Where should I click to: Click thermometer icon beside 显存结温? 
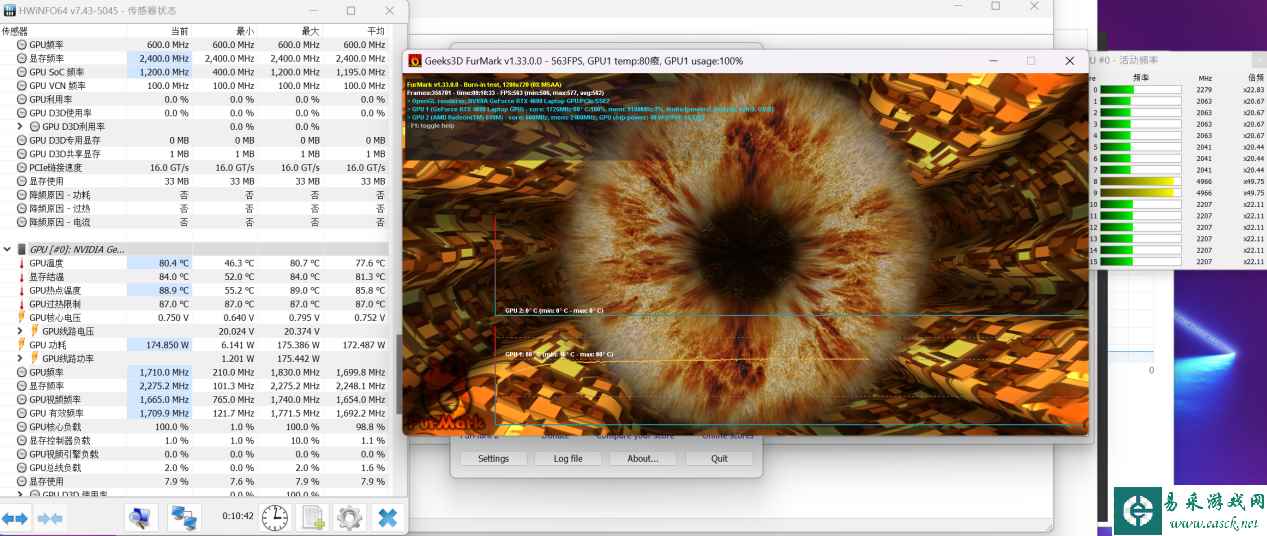(21, 277)
